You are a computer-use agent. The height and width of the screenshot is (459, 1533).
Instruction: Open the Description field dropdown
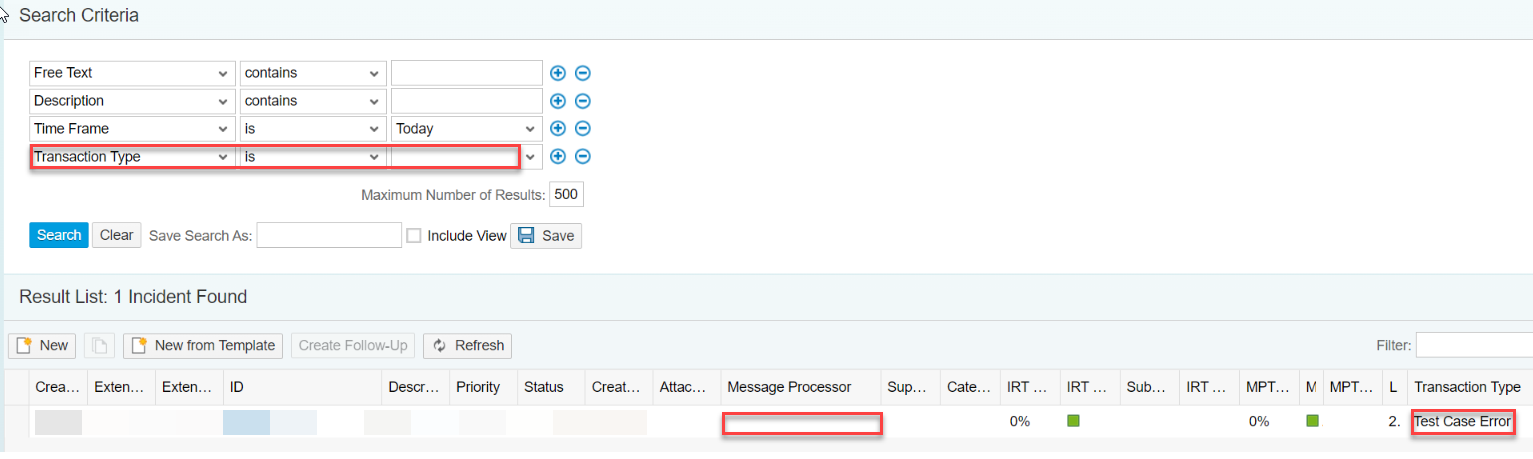[x=132, y=101]
